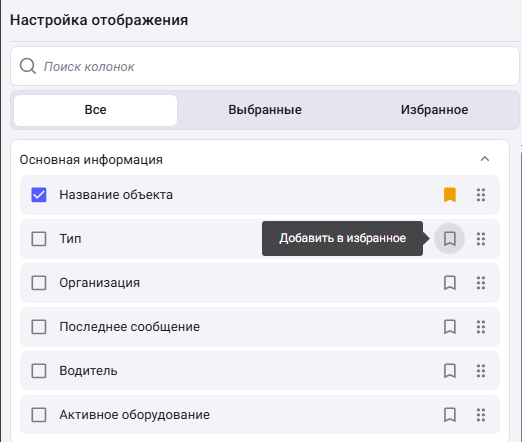Click the magnifier icon in search field

tap(28, 66)
